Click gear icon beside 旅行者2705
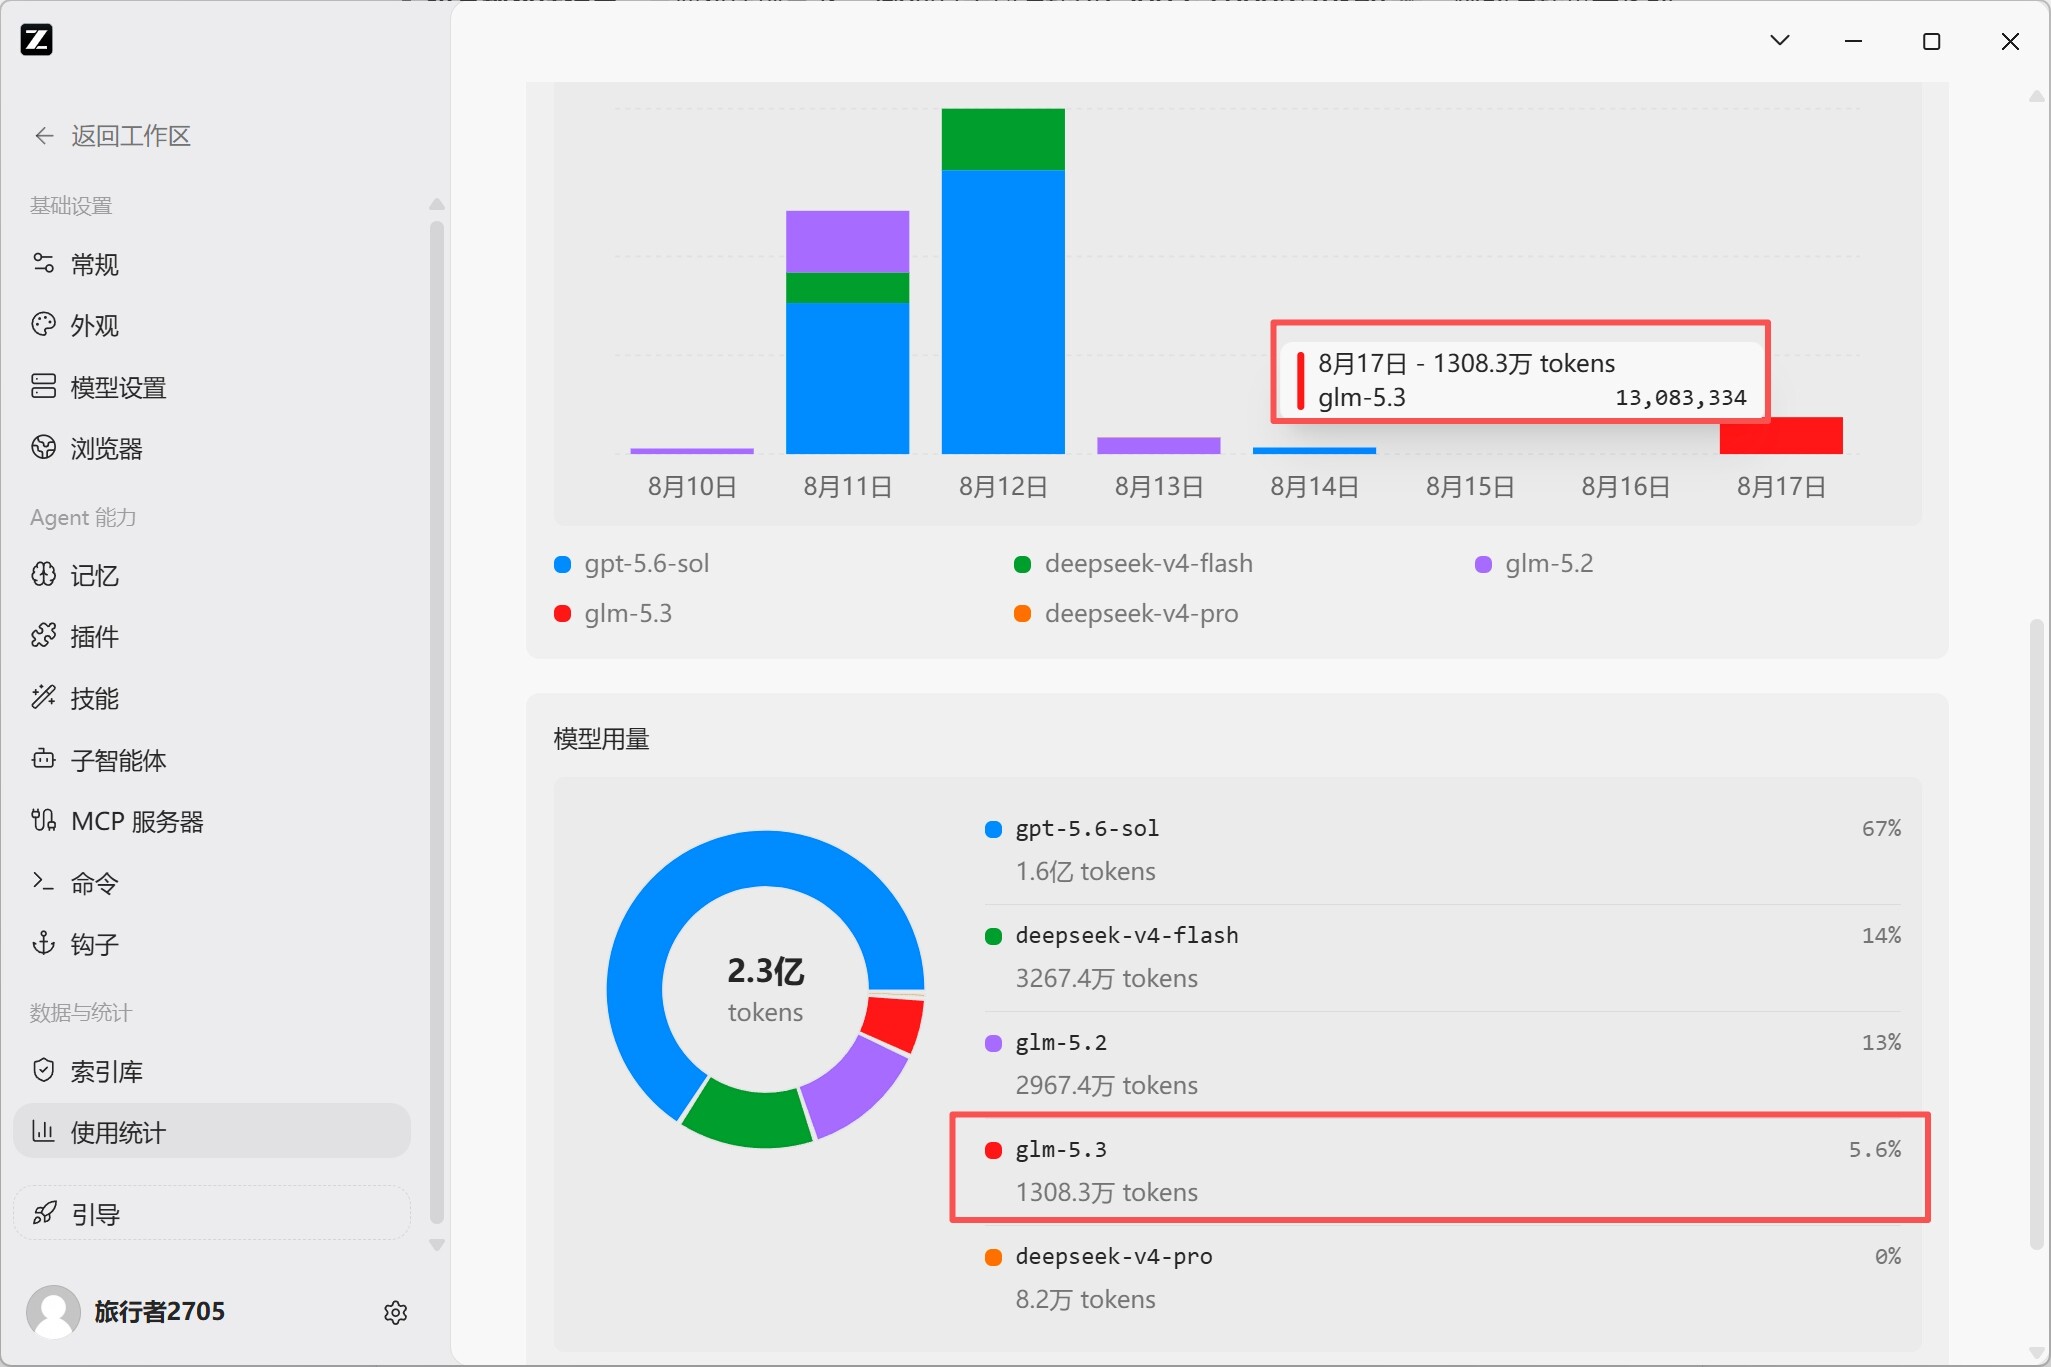Screen dimensions: 2051x1367 396,1312
